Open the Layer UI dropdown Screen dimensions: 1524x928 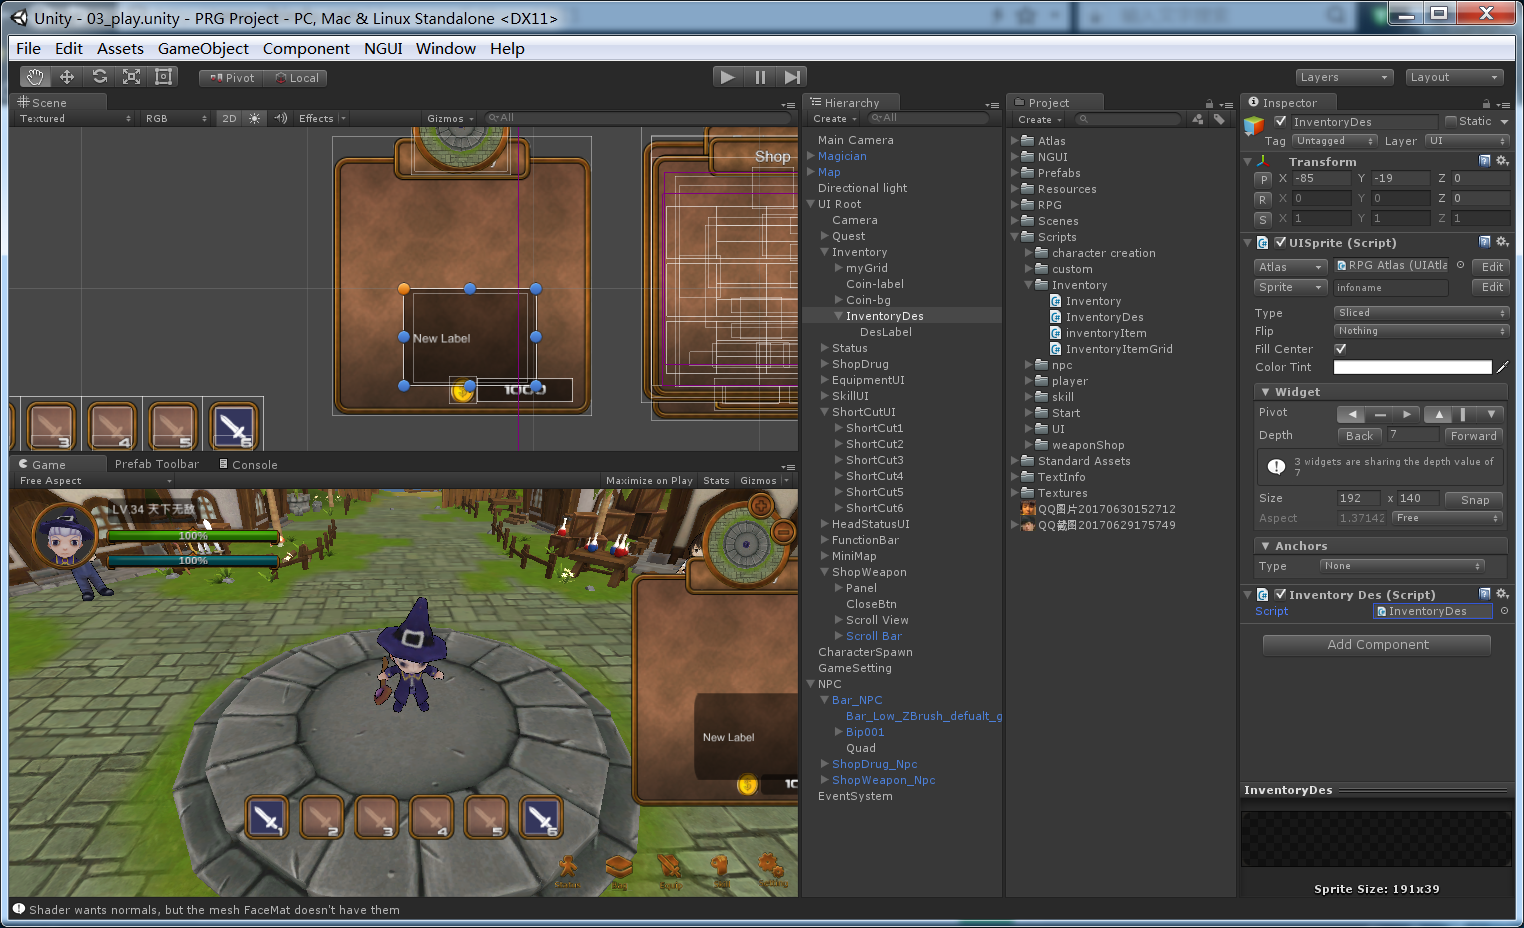[1467, 141]
